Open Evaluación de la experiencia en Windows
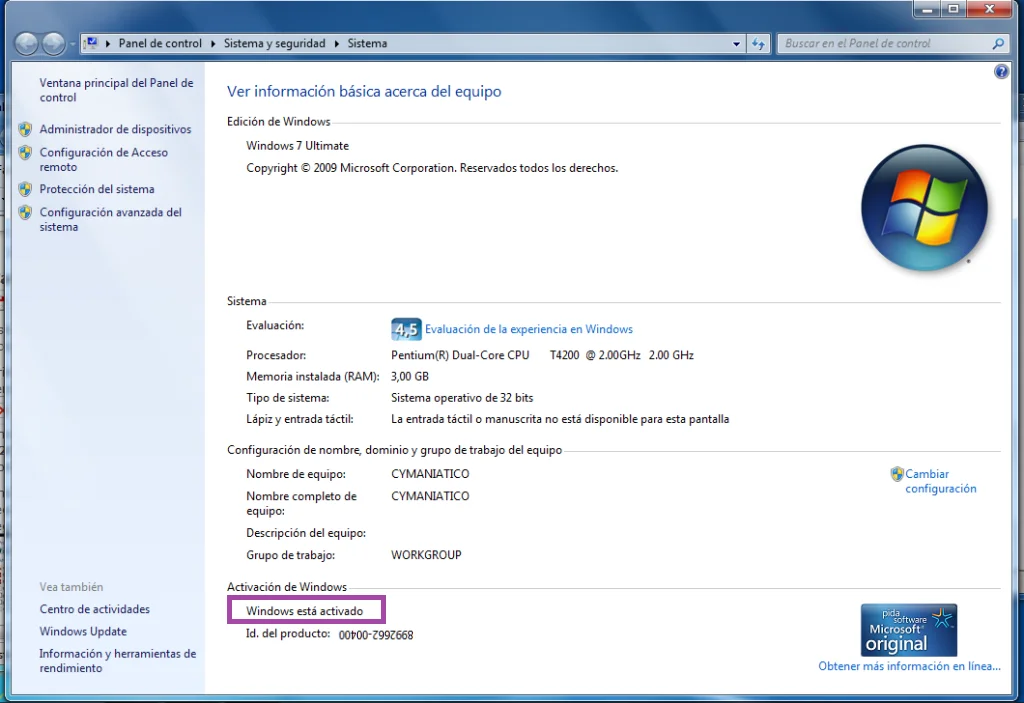 528,329
